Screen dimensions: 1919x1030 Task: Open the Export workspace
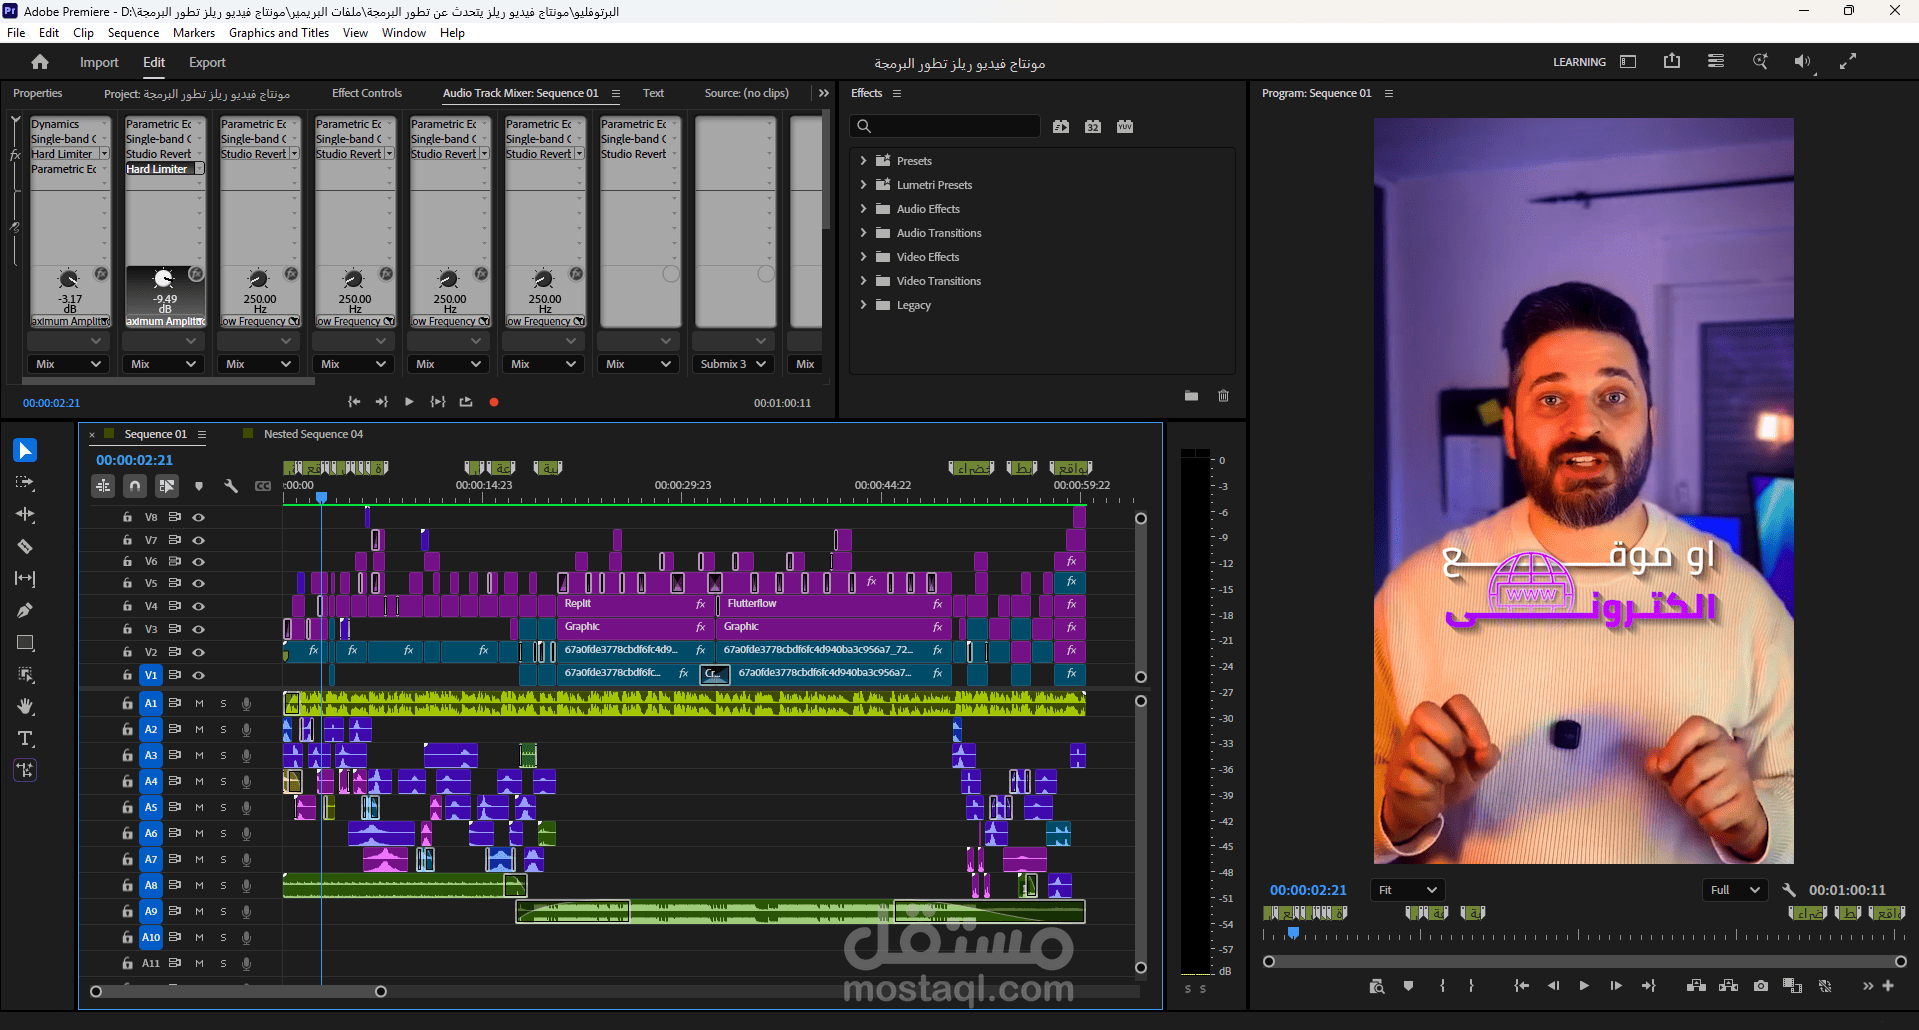click(207, 62)
